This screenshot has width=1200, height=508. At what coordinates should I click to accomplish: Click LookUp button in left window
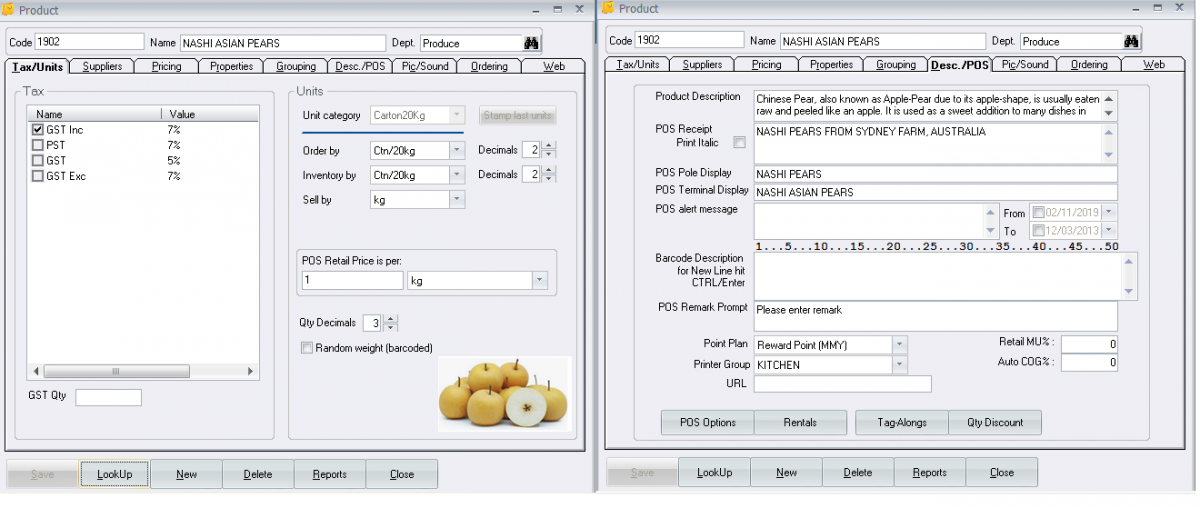click(115, 474)
